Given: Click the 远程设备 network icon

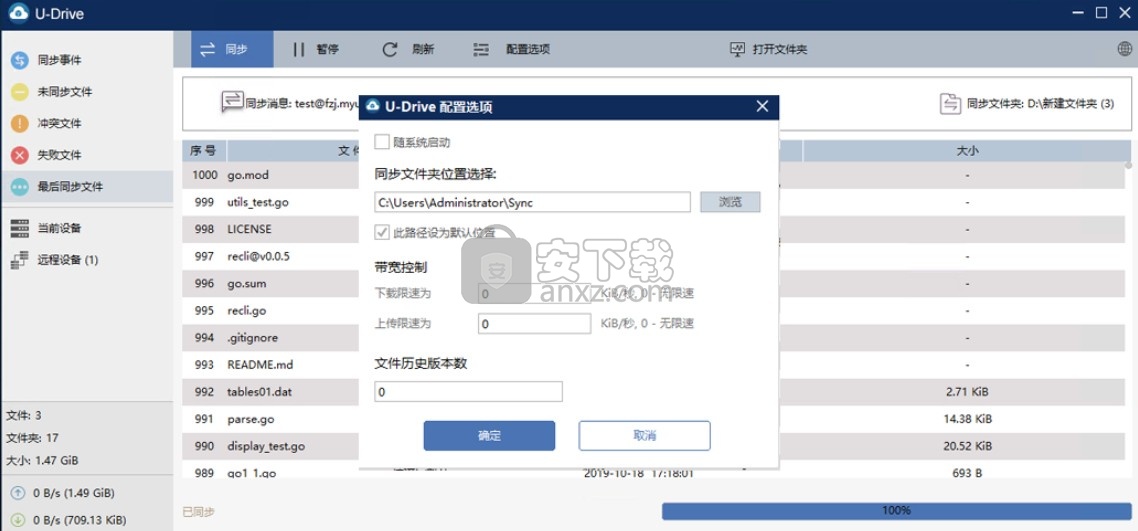Looking at the screenshot, I should pyautogui.click(x=20, y=260).
